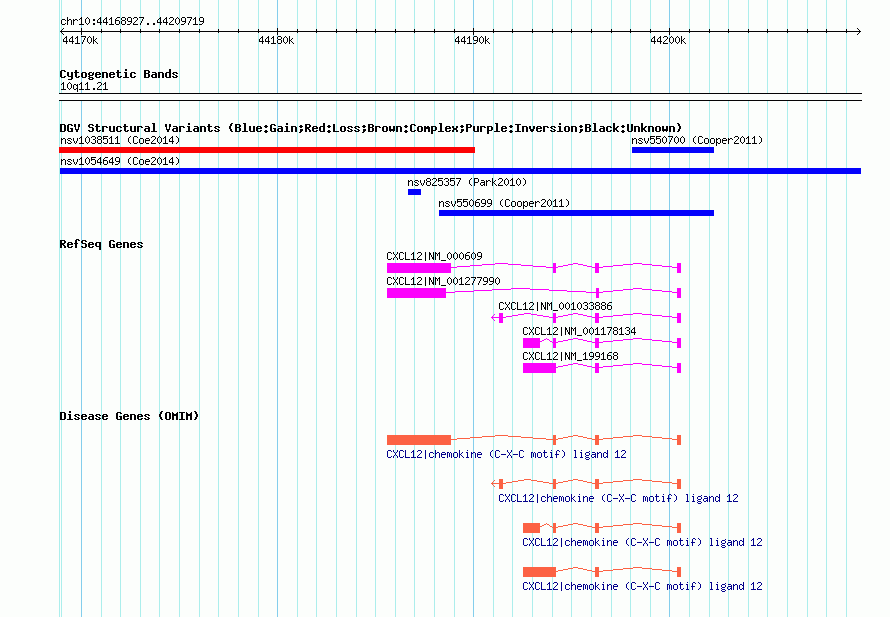Viewport: 890px width, 617px height.
Task: Click the red nsv1038511 loss variant bar
Action: pos(267,150)
